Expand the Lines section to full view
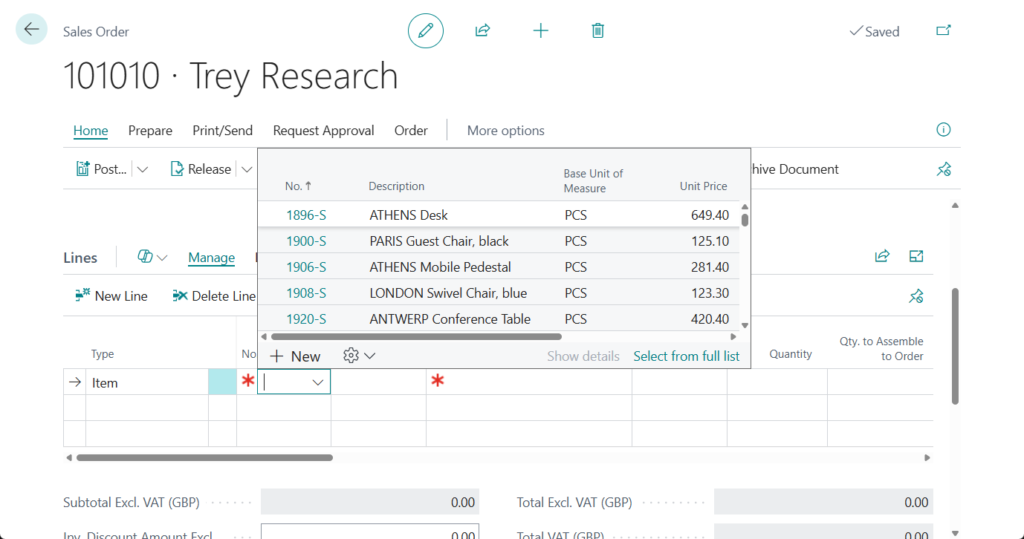The image size is (1024, 539). point(916,257)
